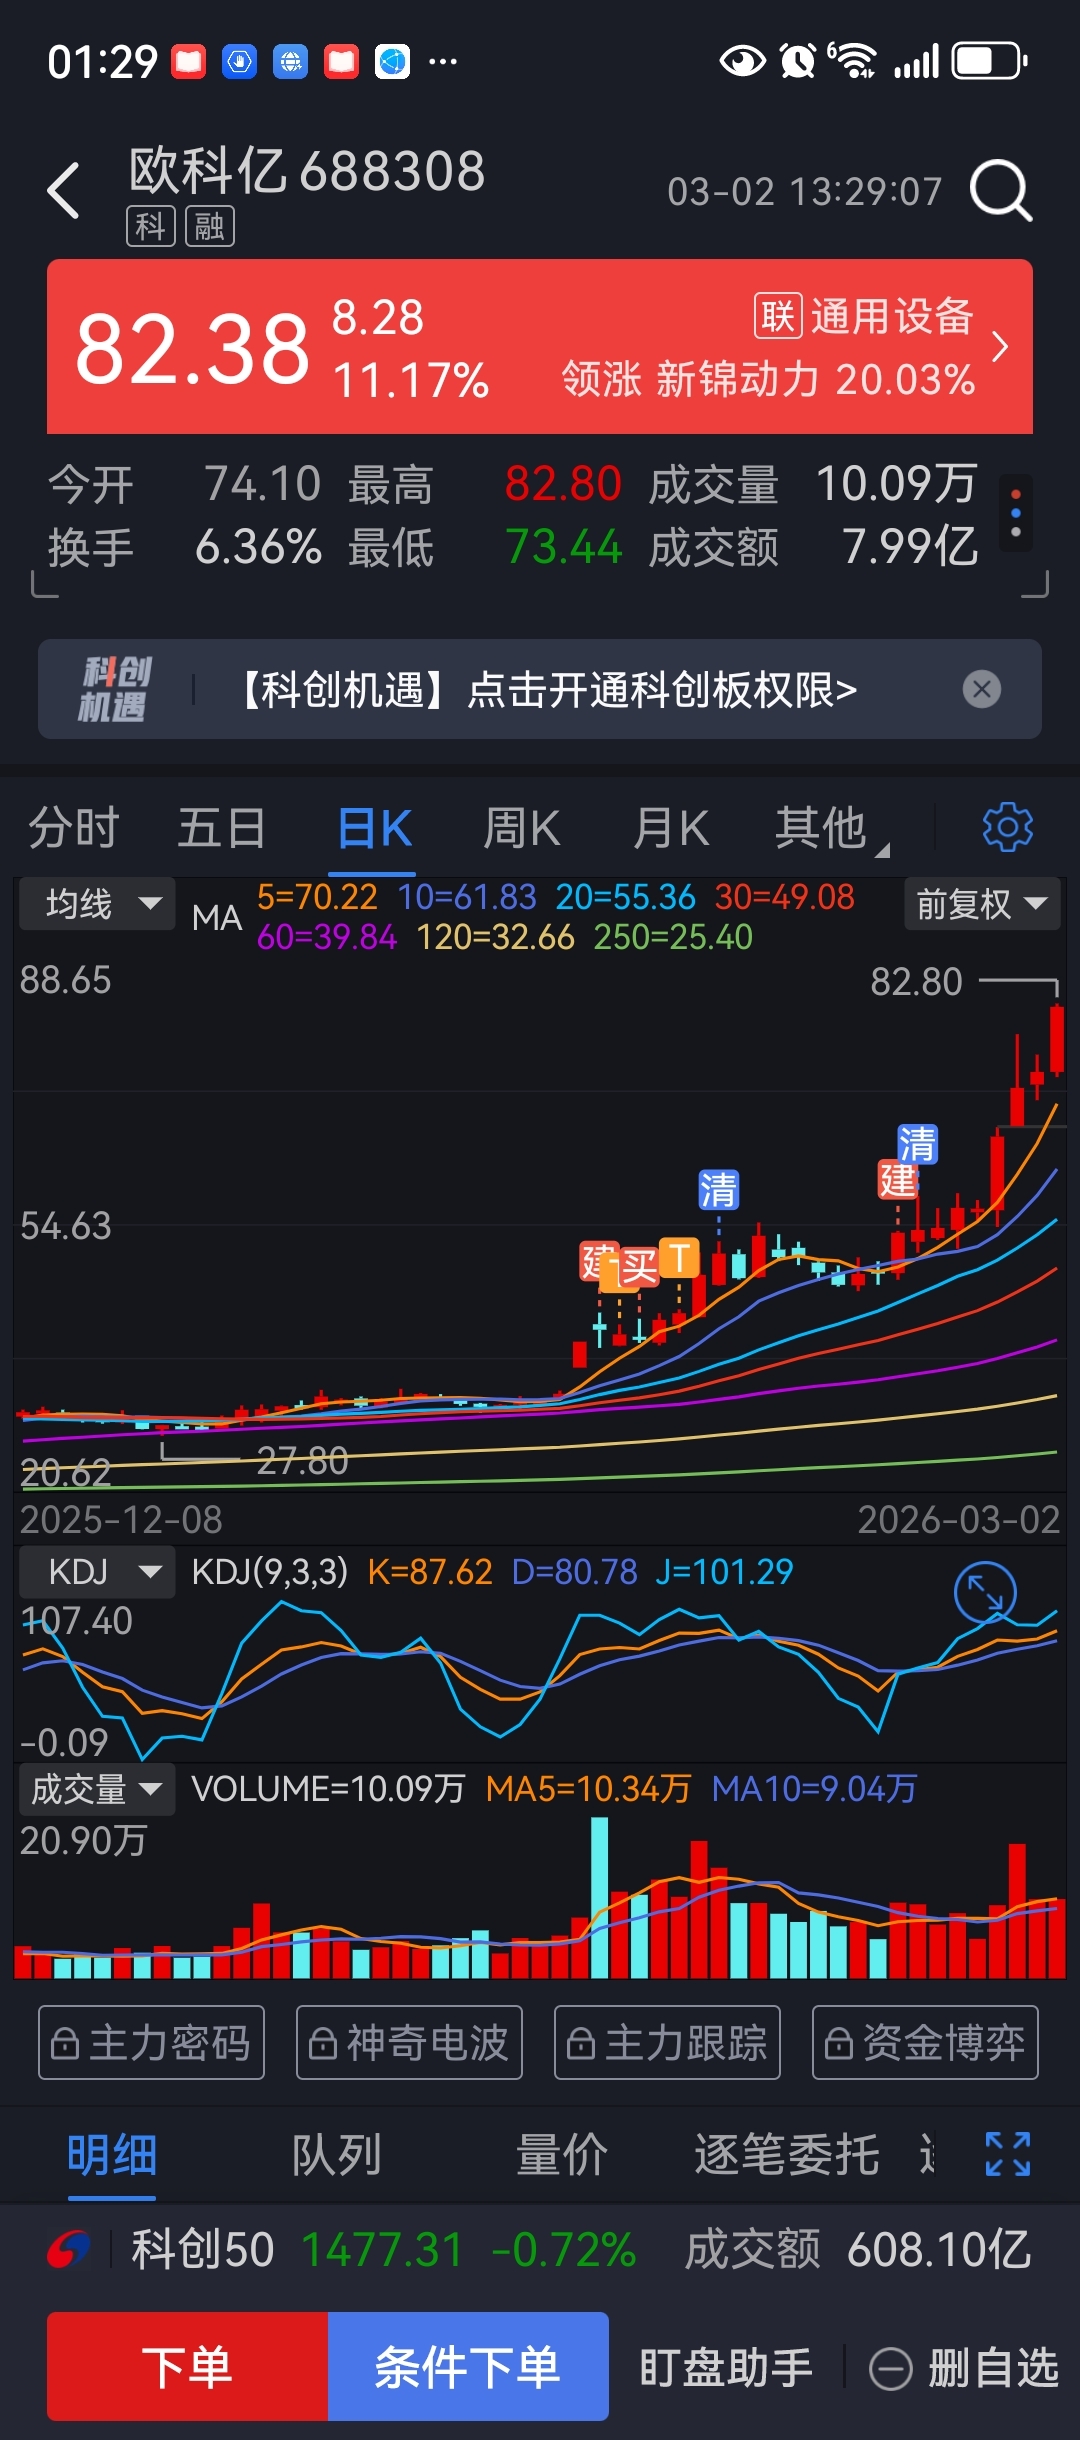Tap the current price 82.38
The width and height of the screenshot is (1080, 2440).
192,348
